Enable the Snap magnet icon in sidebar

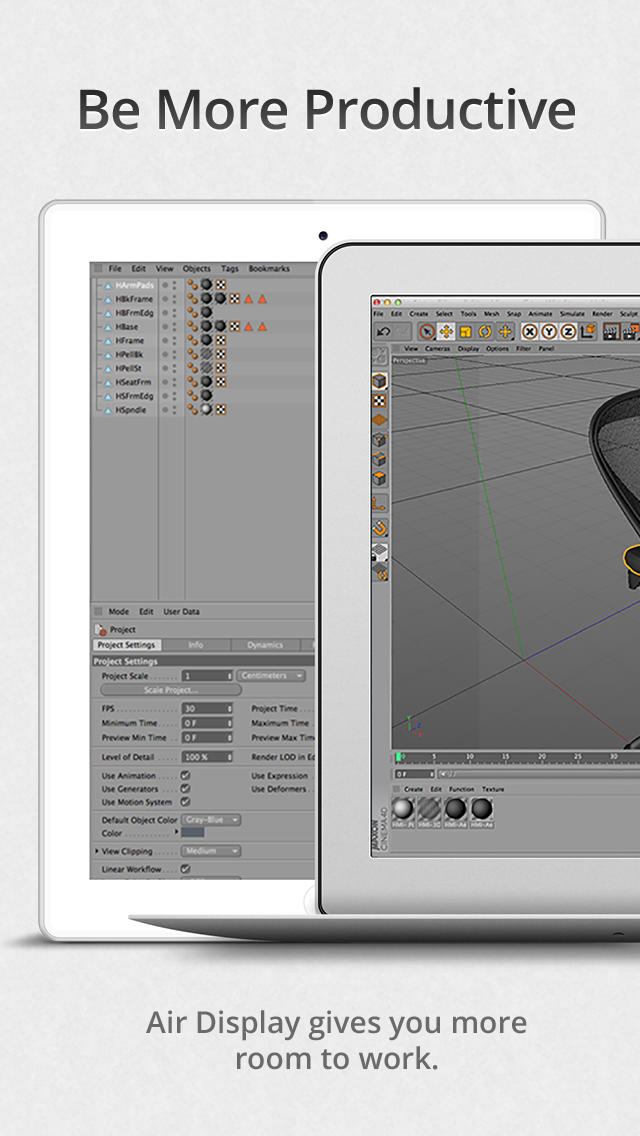(380, 527)
